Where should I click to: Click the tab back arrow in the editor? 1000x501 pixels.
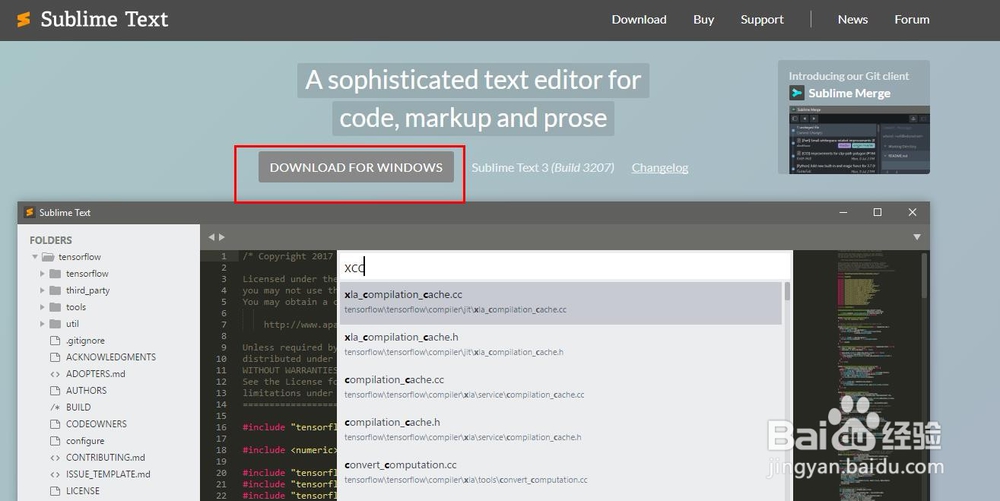click(211, 237)
